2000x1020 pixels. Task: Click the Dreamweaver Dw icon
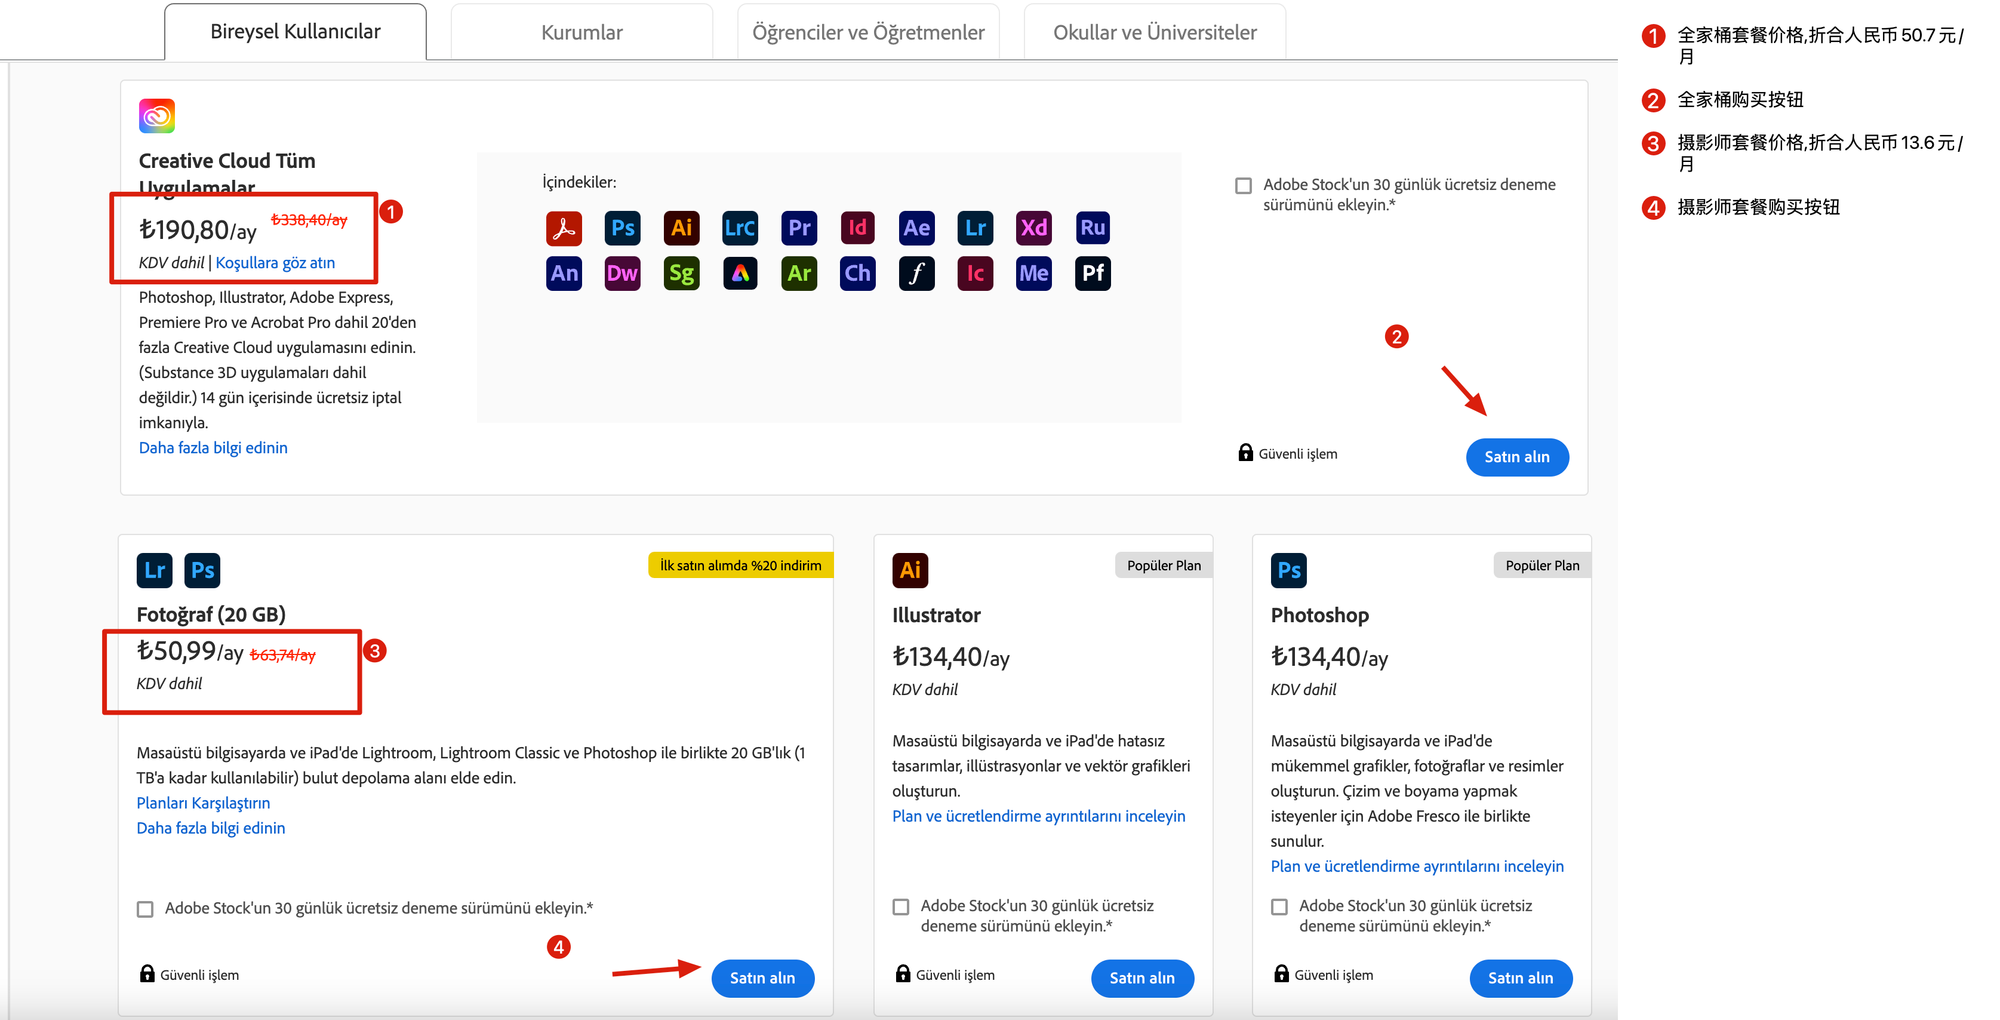point(623,273)
